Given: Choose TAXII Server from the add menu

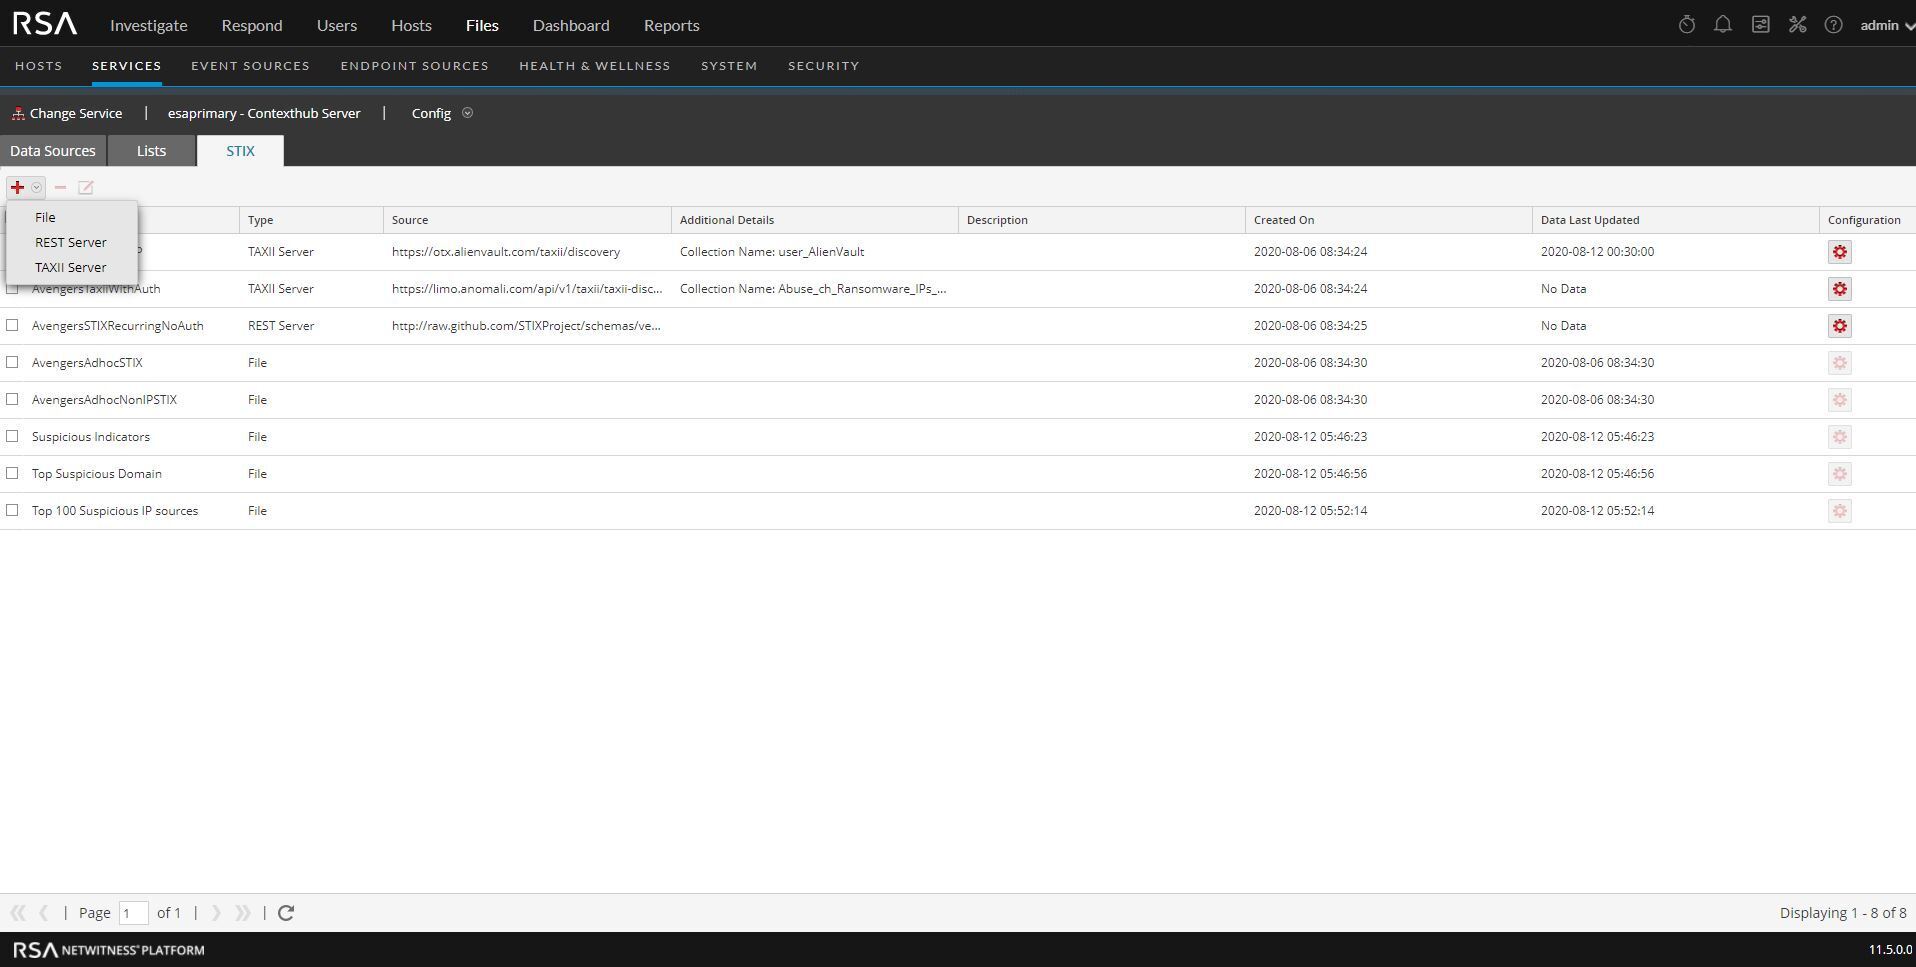Looking at the screenshot, I should pyautogui.click(x=70, y=268).
